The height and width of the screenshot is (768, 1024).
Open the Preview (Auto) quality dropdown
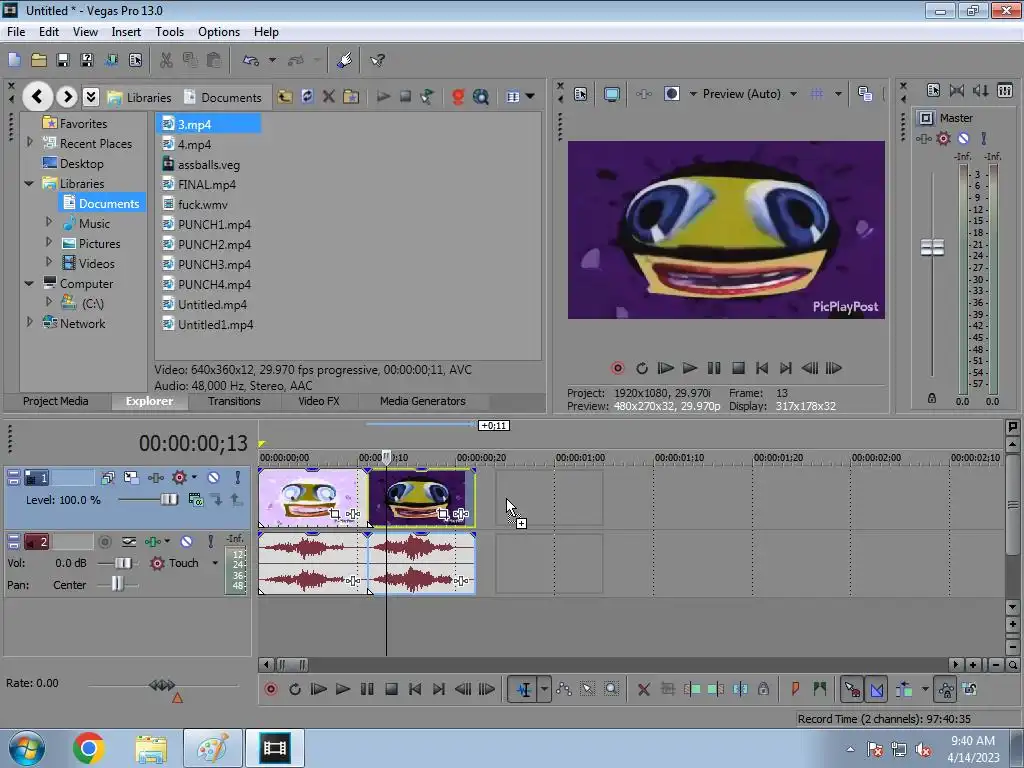point(793,94)
